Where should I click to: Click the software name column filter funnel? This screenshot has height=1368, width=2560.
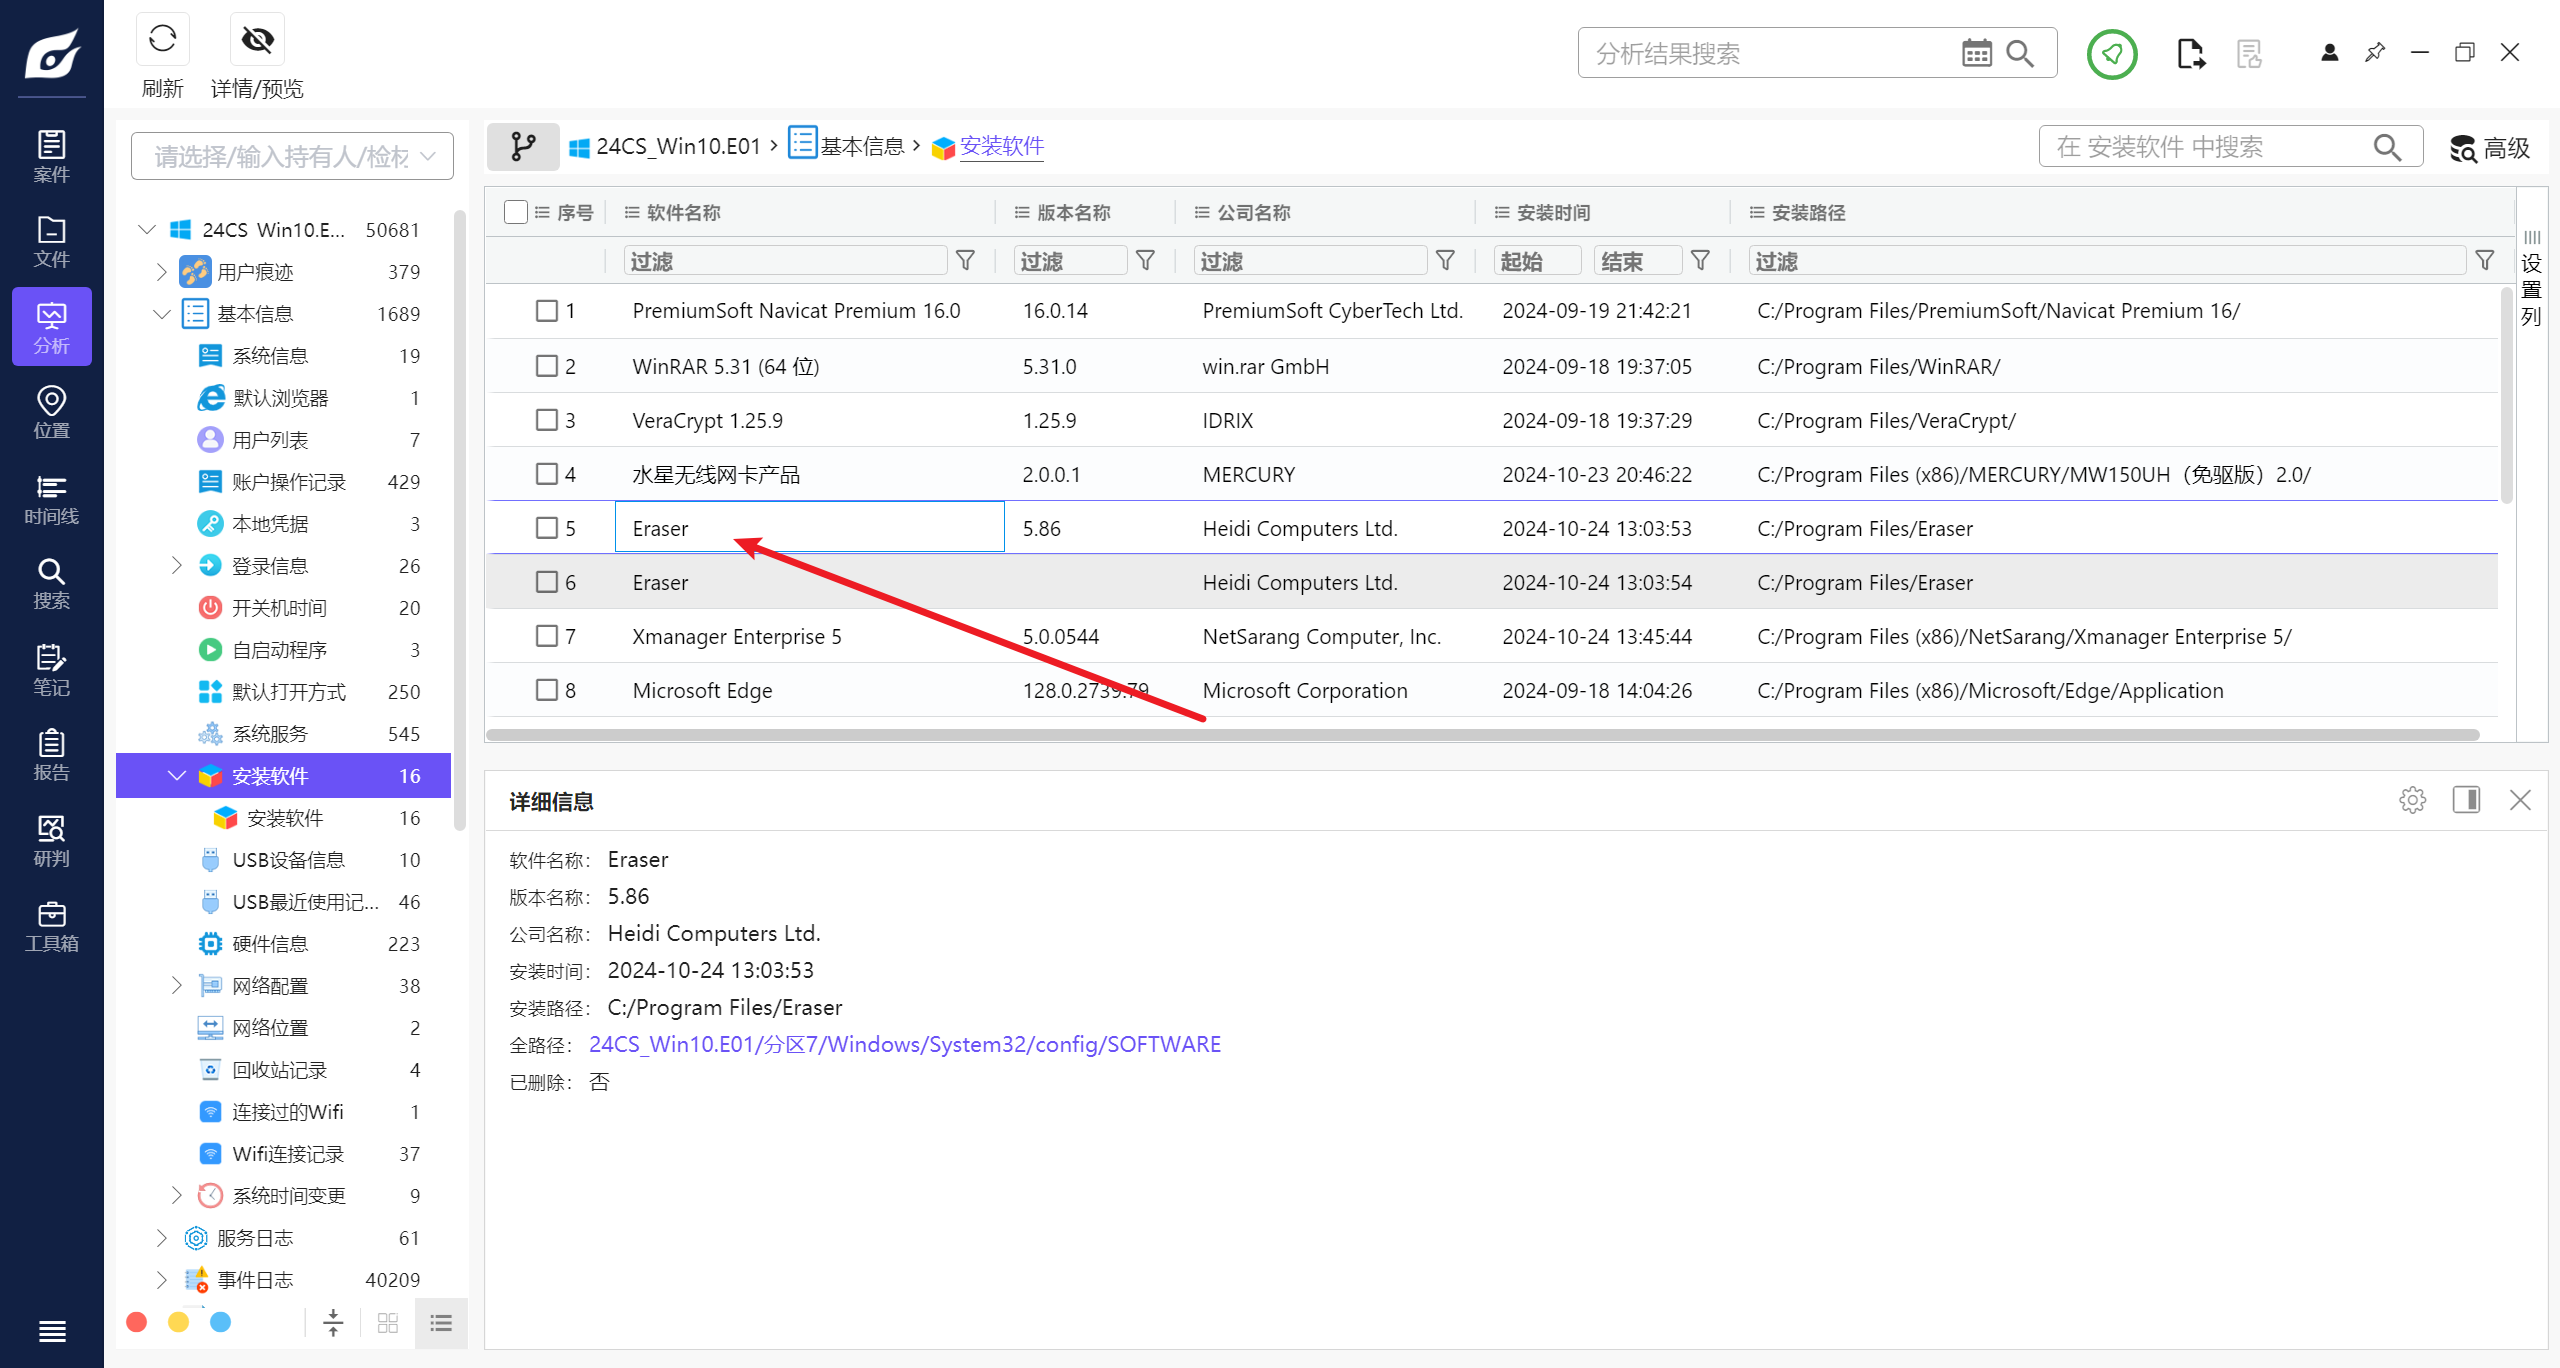tap(965, 261)
